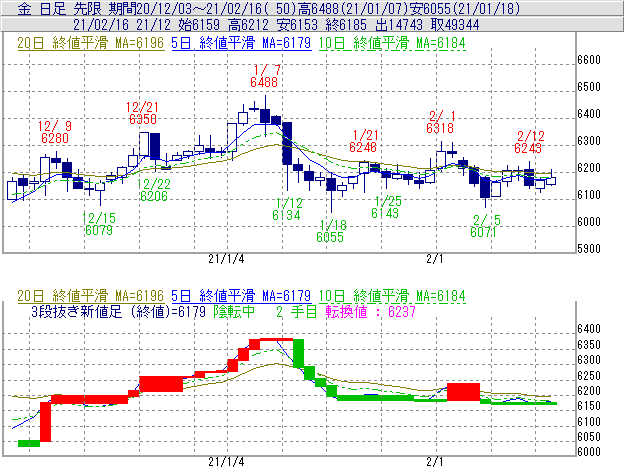
Task: Click the 12/15 6079 low label
Action: tap(99, 224)
